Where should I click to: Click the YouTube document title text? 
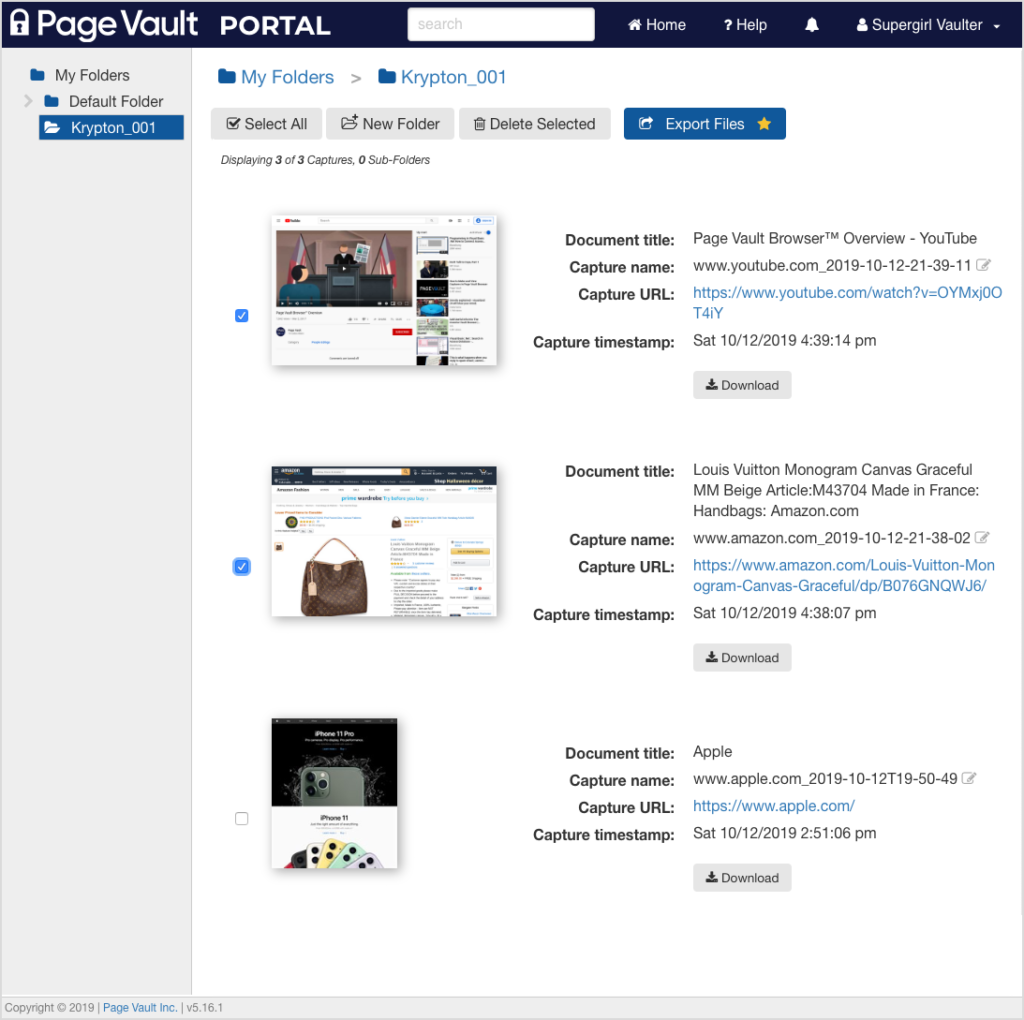point(835,238)
